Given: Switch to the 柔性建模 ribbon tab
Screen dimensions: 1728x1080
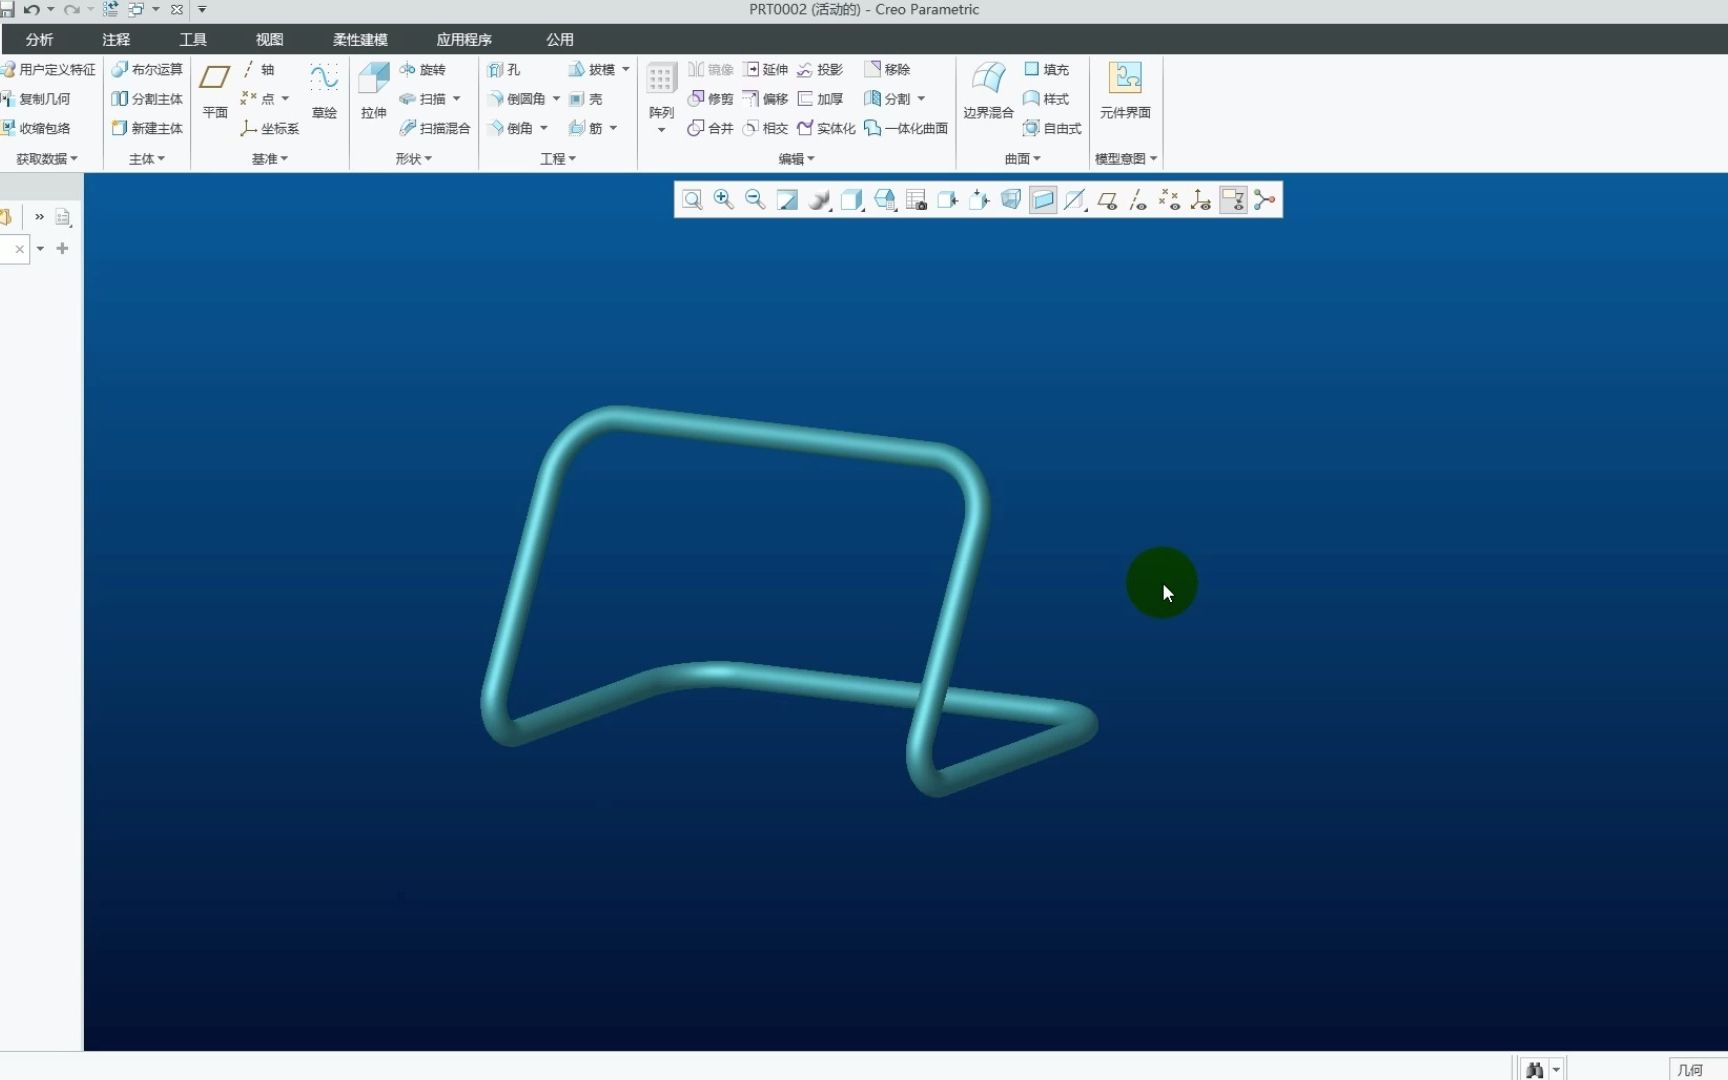Looking at the screenshot, I should pos(360,40).
